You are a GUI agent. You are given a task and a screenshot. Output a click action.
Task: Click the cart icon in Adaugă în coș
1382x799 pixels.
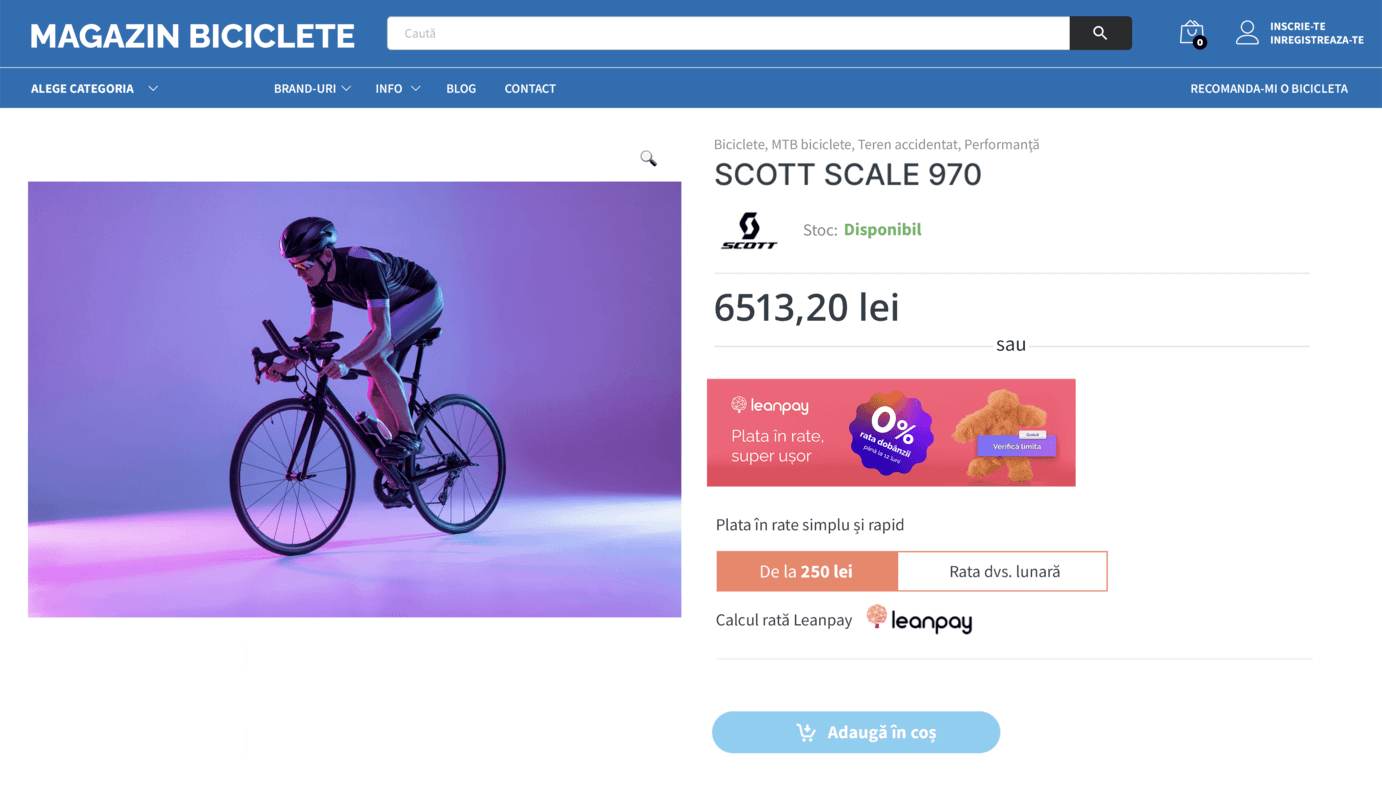point(805,732)
